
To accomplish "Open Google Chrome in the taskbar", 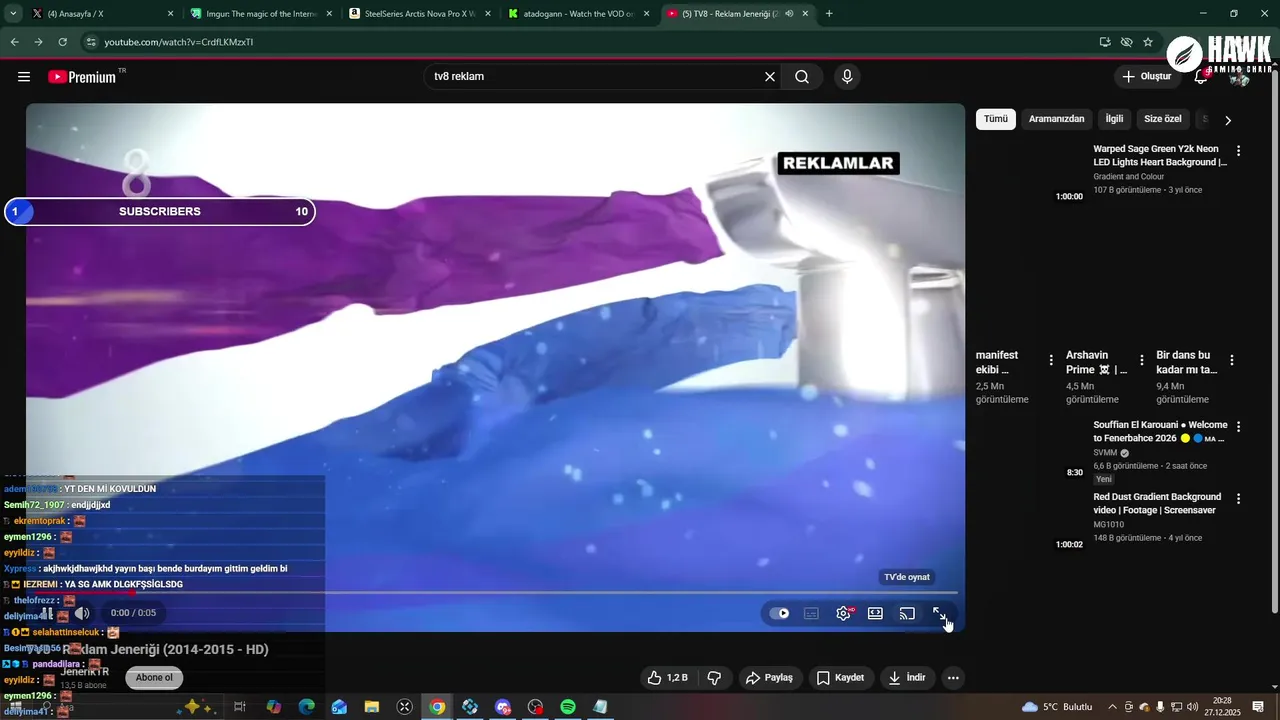I will (x=437, y=706).
